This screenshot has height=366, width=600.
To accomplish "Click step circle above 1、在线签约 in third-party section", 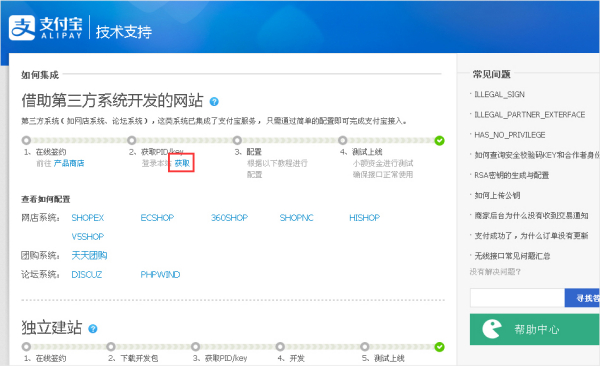I will pos(26,140).
